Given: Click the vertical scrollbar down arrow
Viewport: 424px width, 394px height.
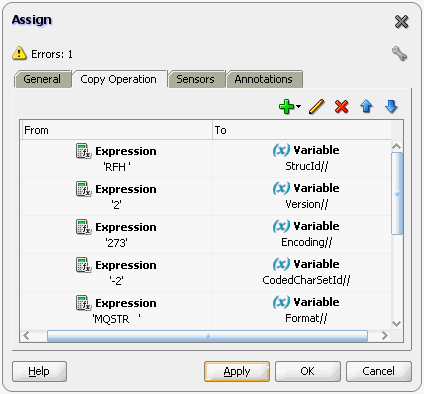Looking at the screenshot, I should (x=397, y=323).
